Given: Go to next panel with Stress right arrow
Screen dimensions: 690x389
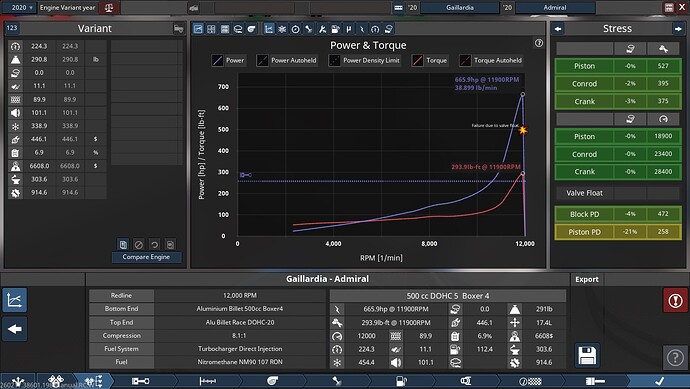Looking at the screenshot, I should pyautogui.click(x=678, y=29).
